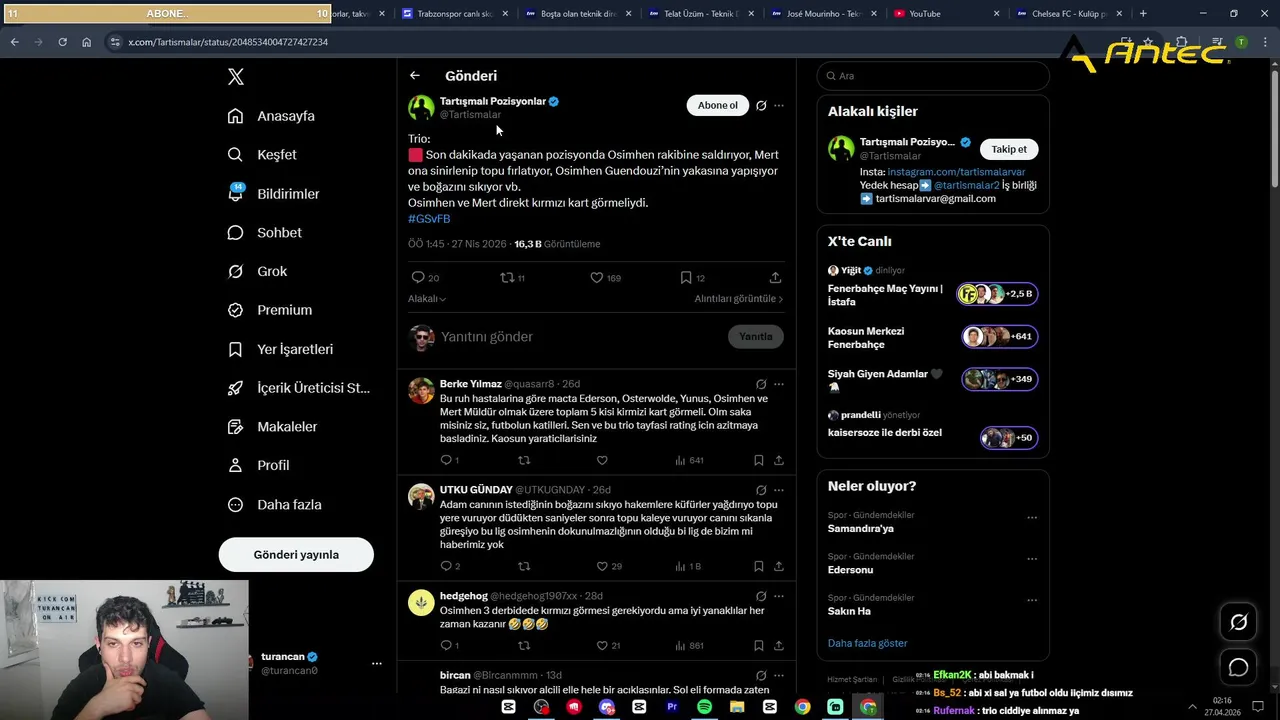This screenshot has width=1280, height=720.
Task: Open İçerik Üreticisi Stüdyosu
Action: pyautogui.click(x=298, y=388)
